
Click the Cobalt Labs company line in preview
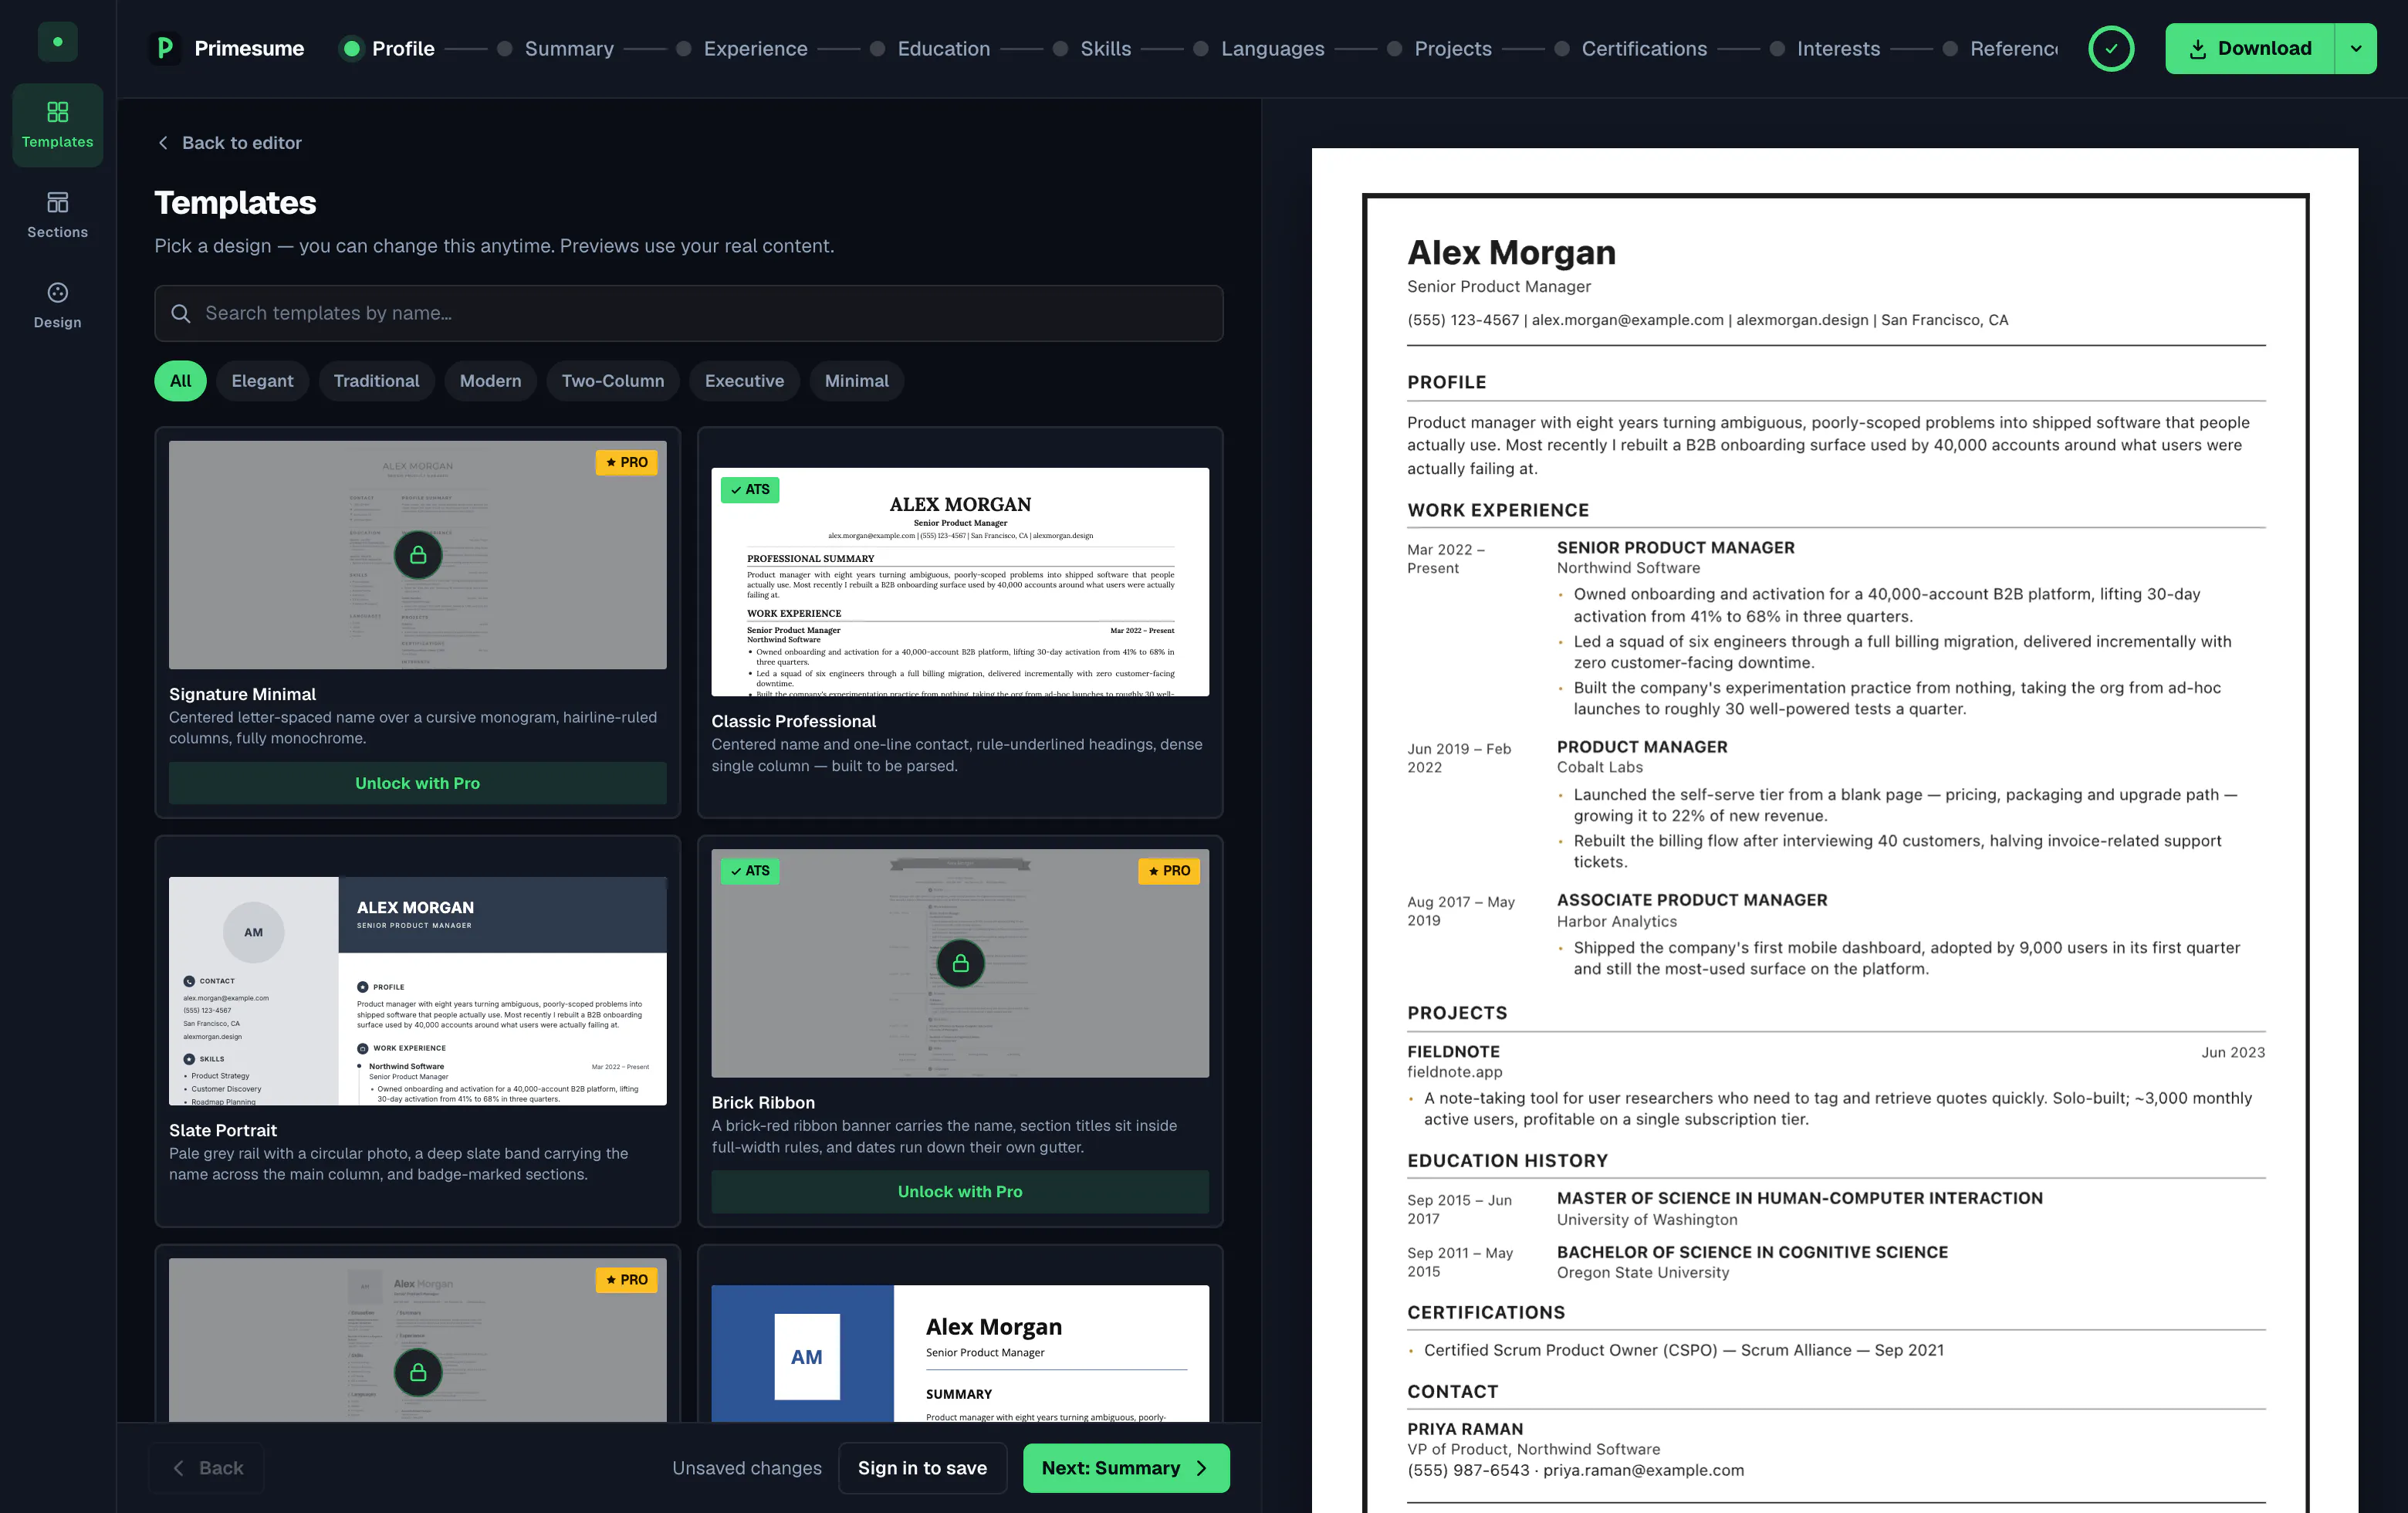point(1599,767)
